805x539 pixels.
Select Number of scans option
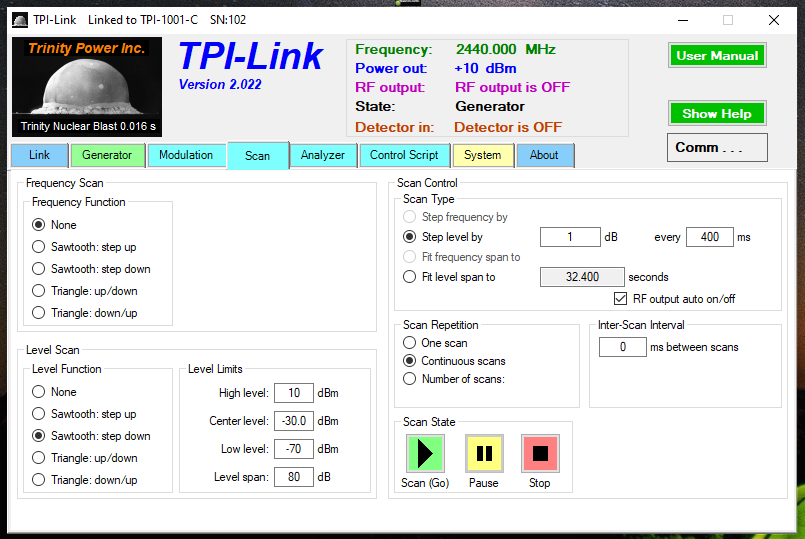[x=454, y=379]
